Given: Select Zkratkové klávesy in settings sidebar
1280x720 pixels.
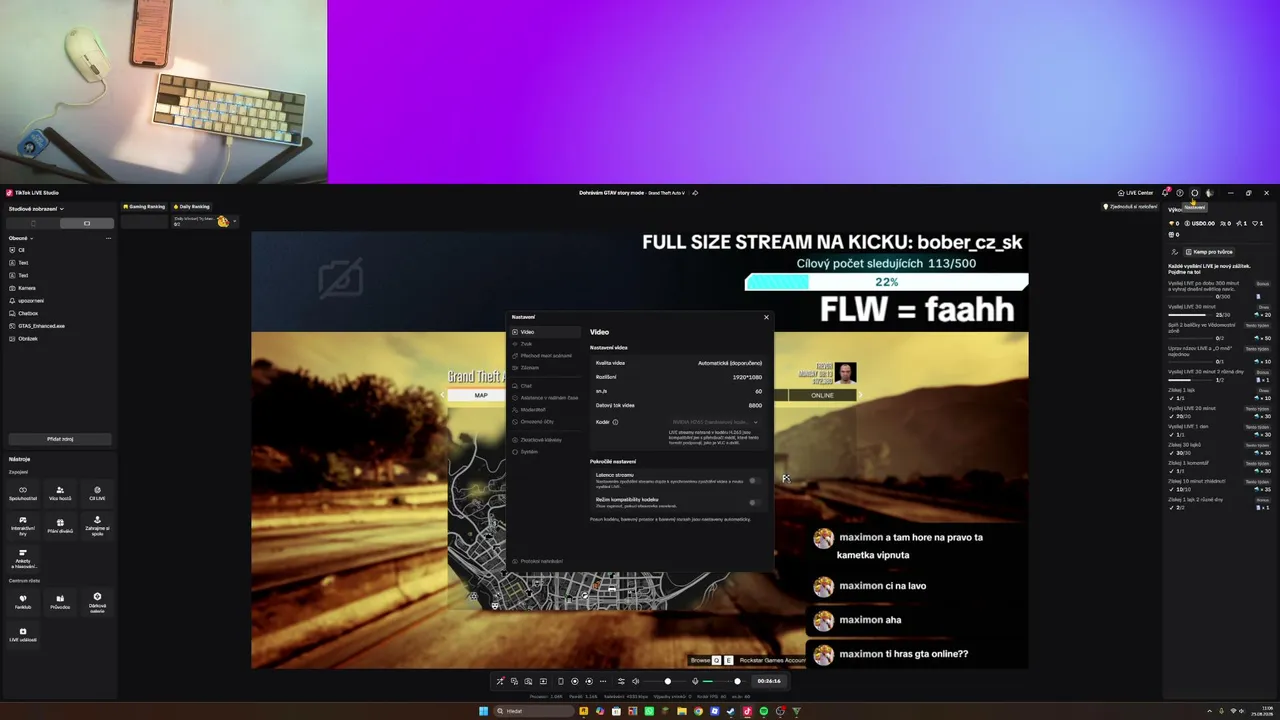Looking at the screenshot, I should coord(546,440).
